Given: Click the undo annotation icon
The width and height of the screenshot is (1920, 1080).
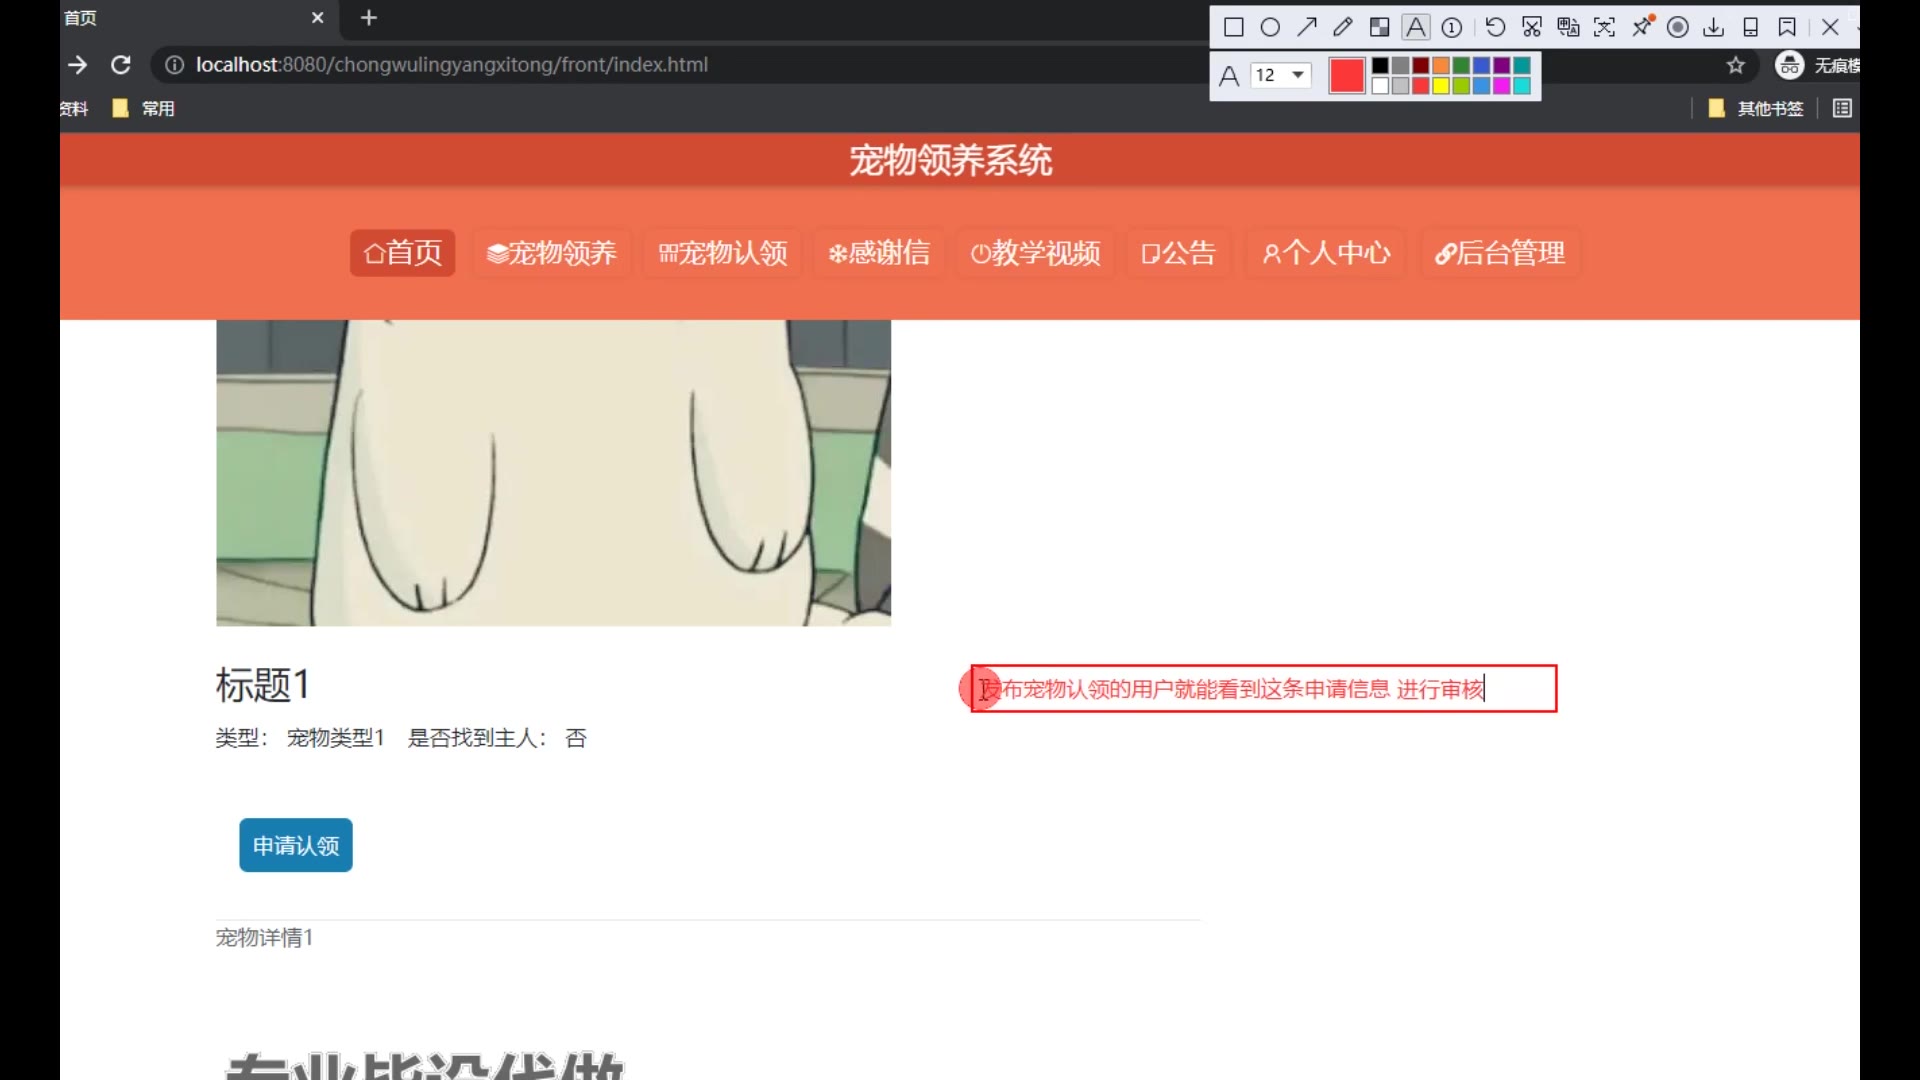Looking at the screenshot, I should [1495, 27].
